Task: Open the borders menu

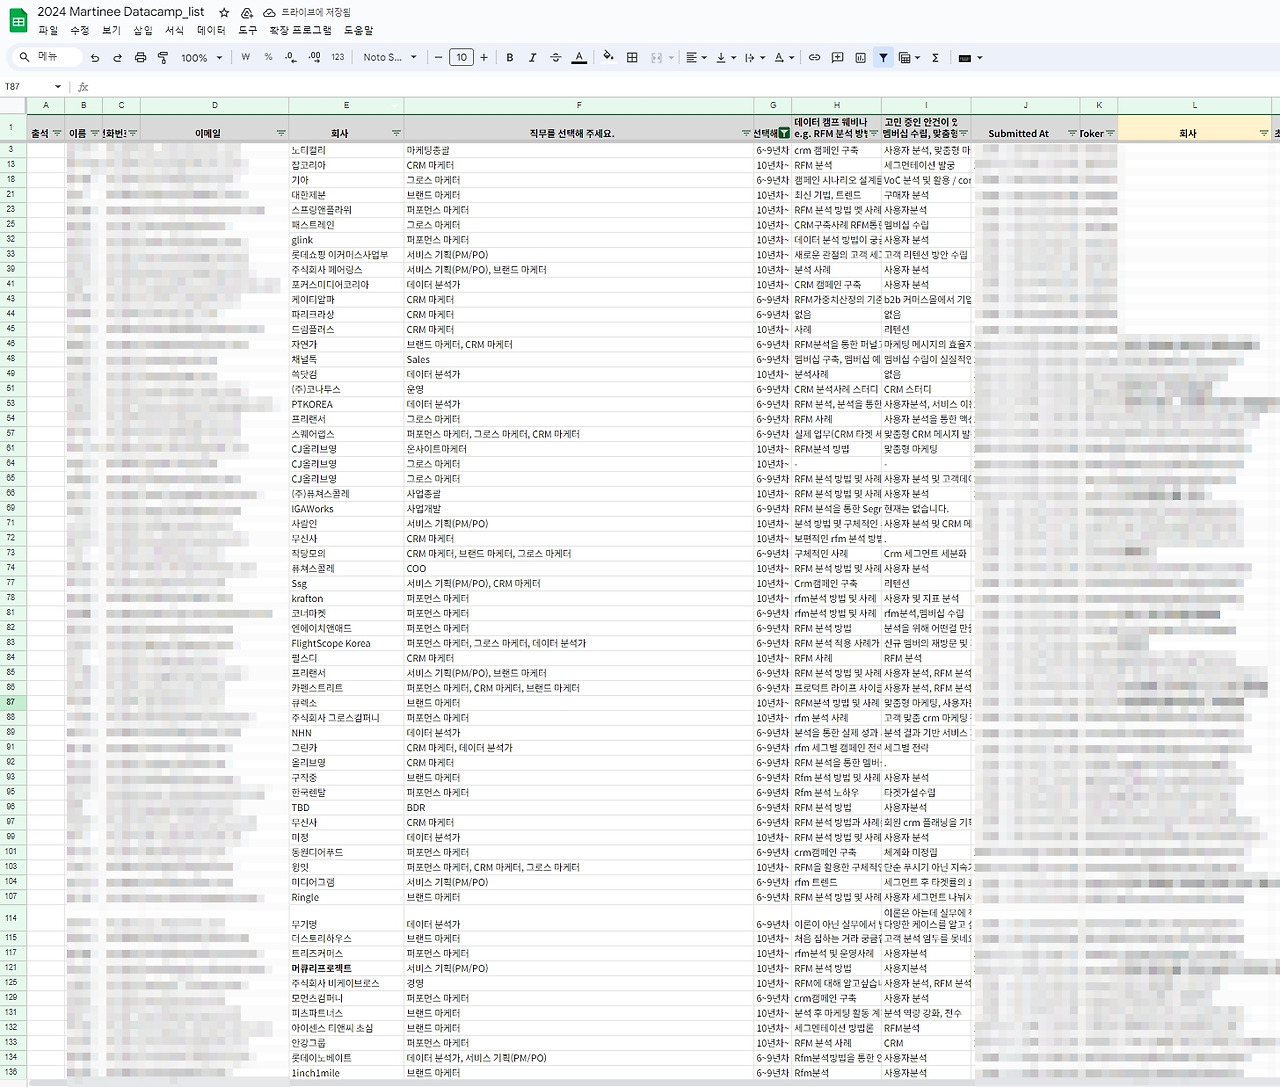Action: (632, 58)
